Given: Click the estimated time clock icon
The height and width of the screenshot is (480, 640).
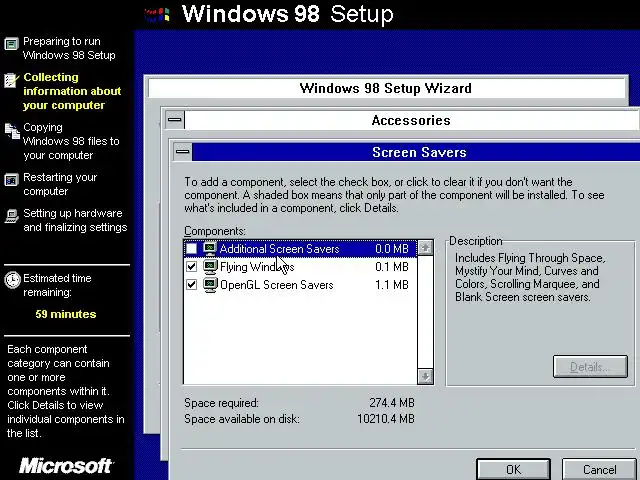Looking at the screenshot, I should (x=12, y=280).
